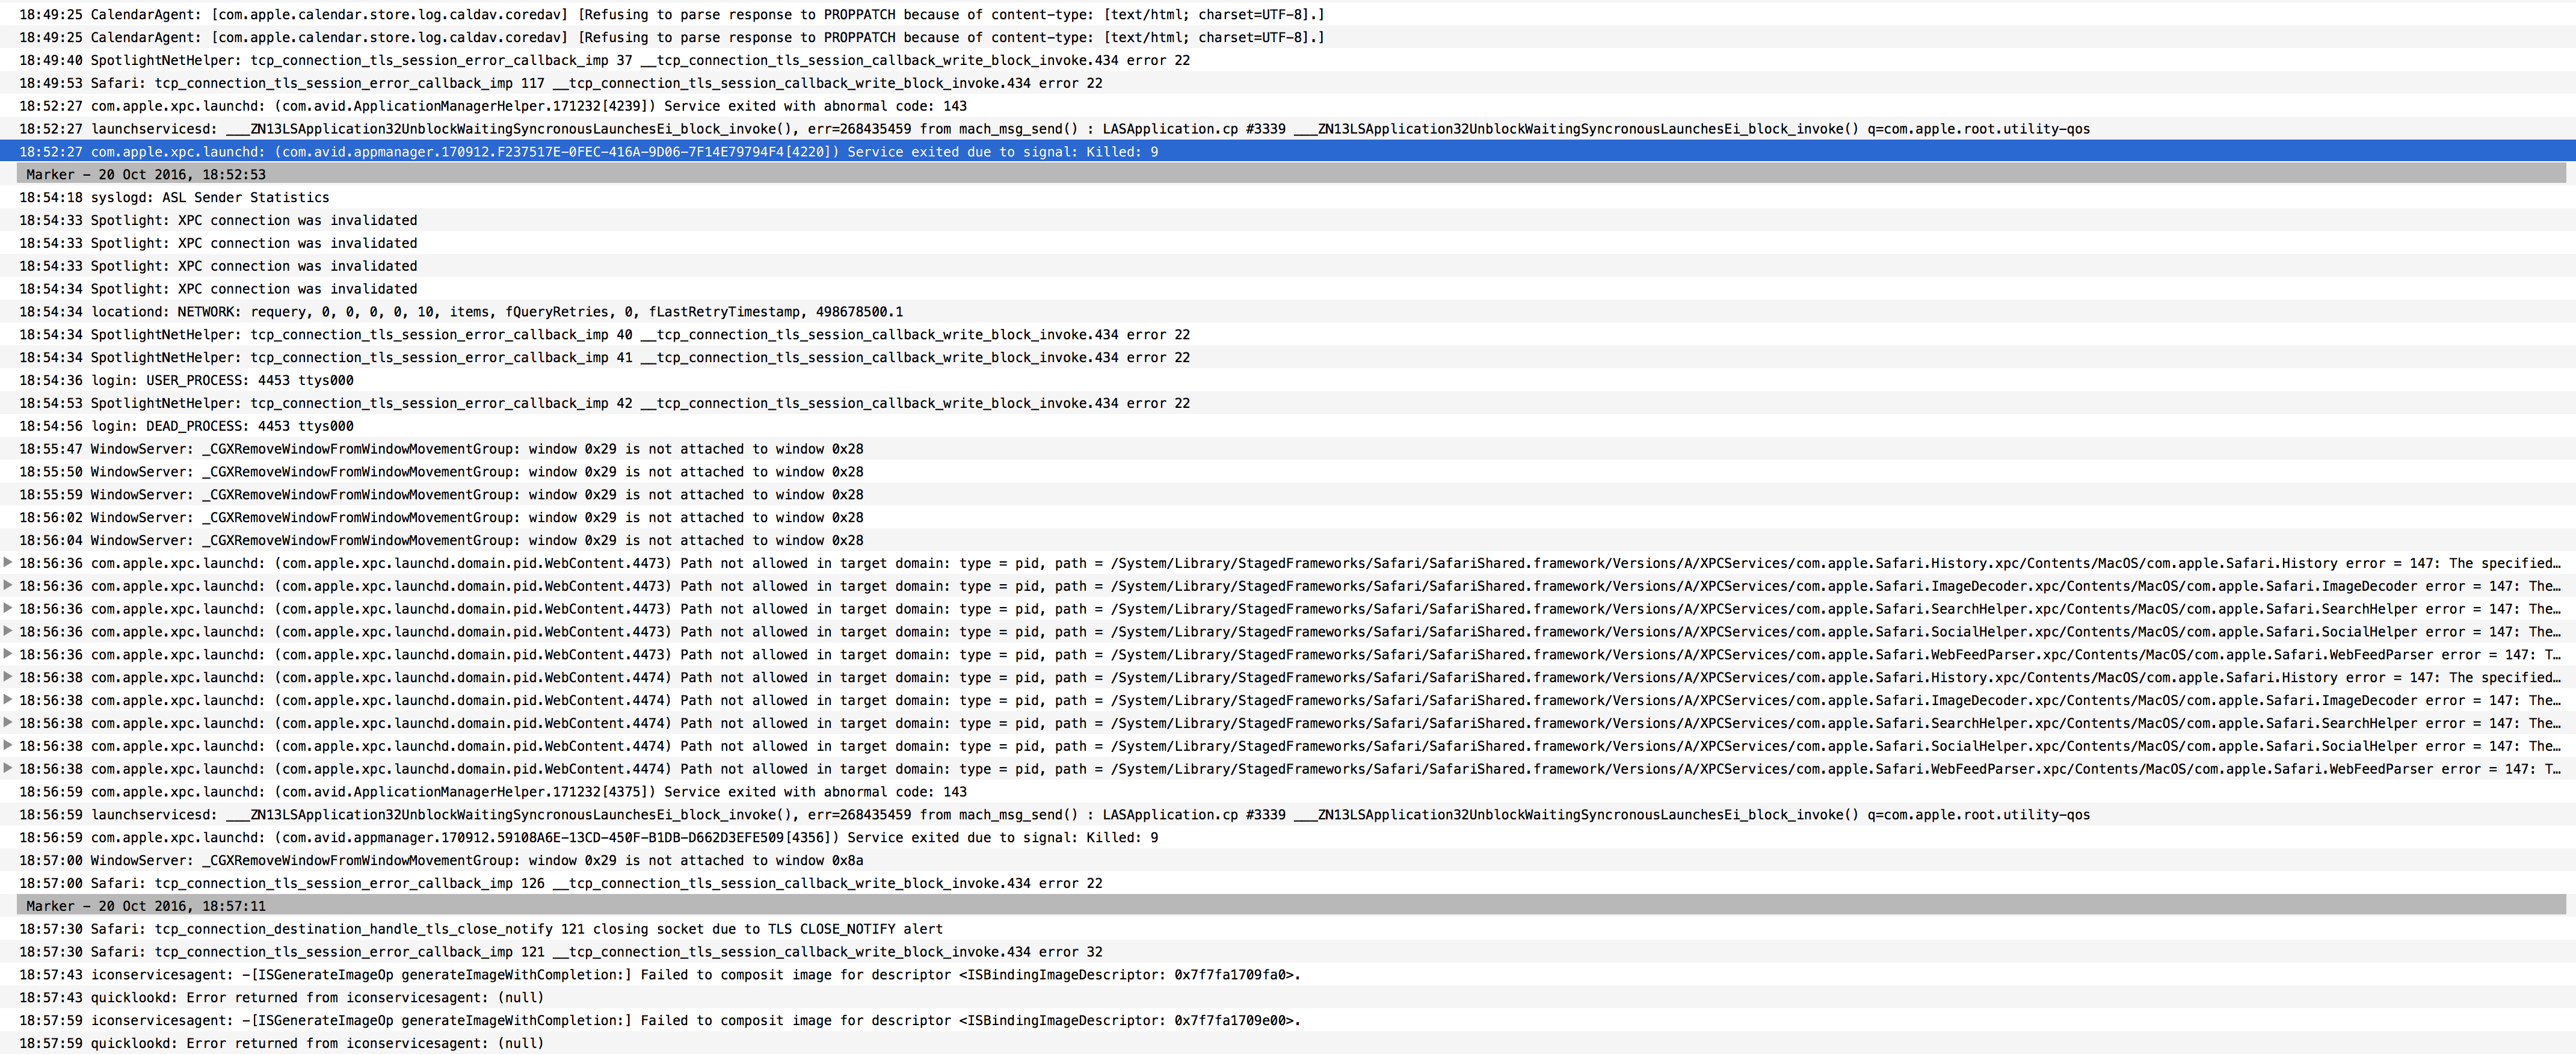Select the login USER_PROCESS 4453 ttys000 line

tap(186, 381)
